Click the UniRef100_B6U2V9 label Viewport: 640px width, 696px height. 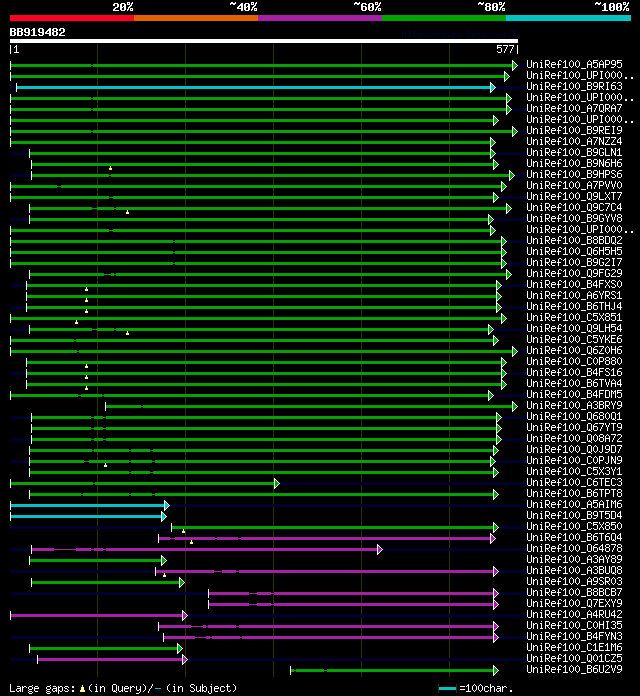click(x=574, y=669)
